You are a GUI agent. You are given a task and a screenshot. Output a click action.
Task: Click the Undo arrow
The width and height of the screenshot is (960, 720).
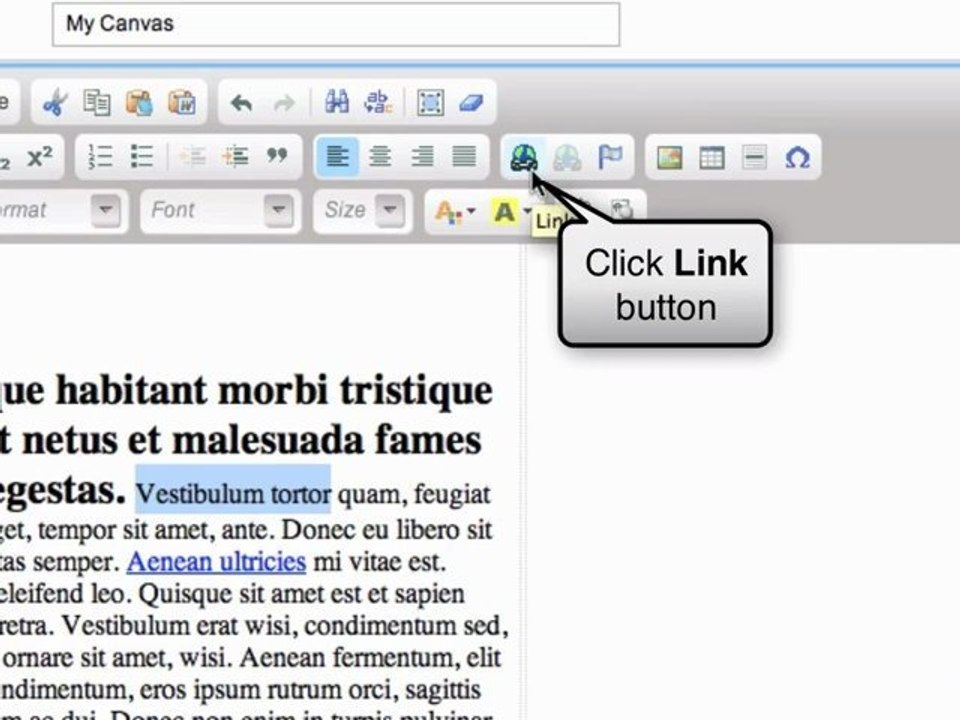coord(242,103)
